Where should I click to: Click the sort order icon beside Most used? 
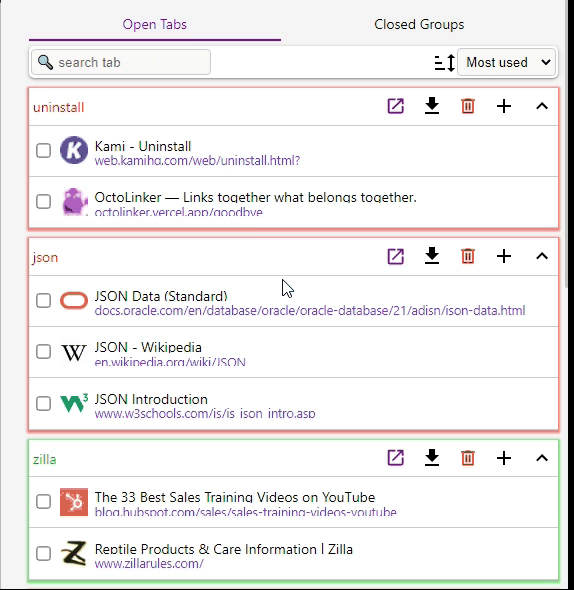tap(445, 62)
